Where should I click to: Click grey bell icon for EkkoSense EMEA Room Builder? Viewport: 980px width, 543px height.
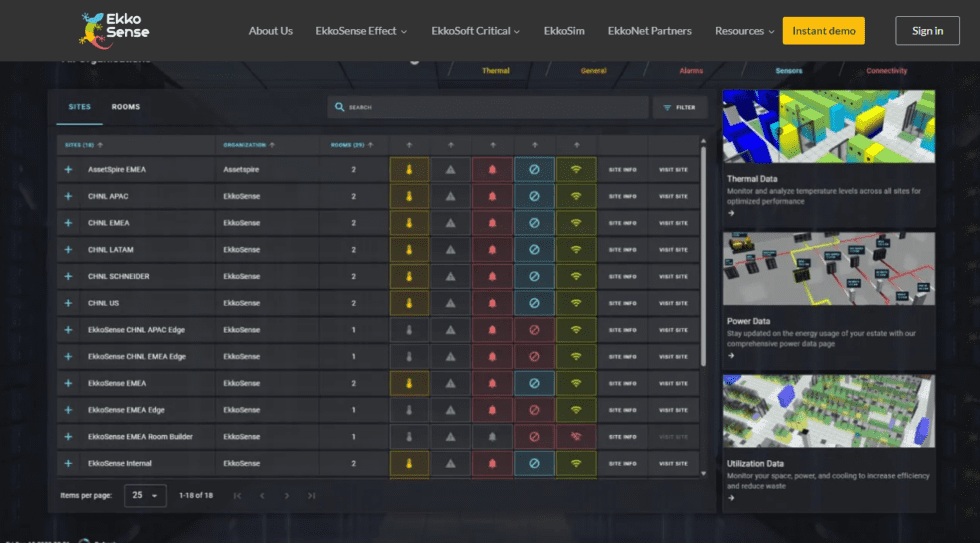click(x=492, y=437)
